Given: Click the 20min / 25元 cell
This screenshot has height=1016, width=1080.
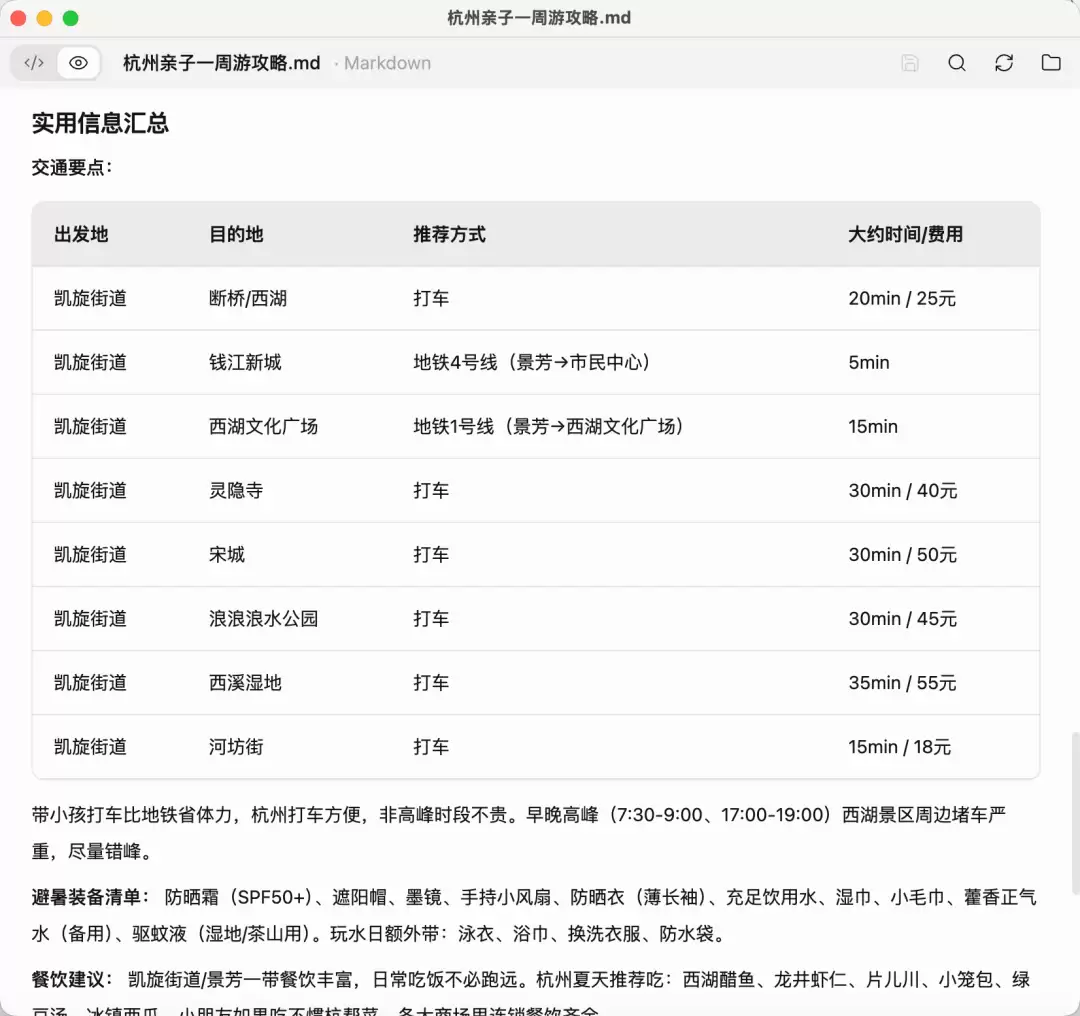Looking at the screenshot, I should [x=902, y=298].
